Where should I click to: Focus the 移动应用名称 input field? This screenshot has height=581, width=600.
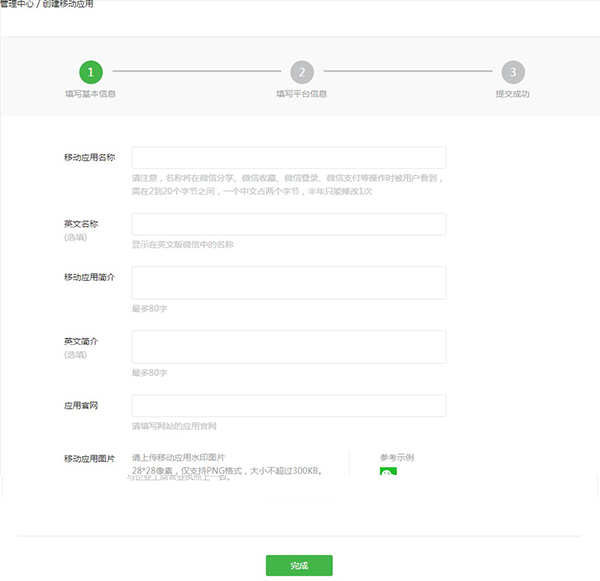288,158
